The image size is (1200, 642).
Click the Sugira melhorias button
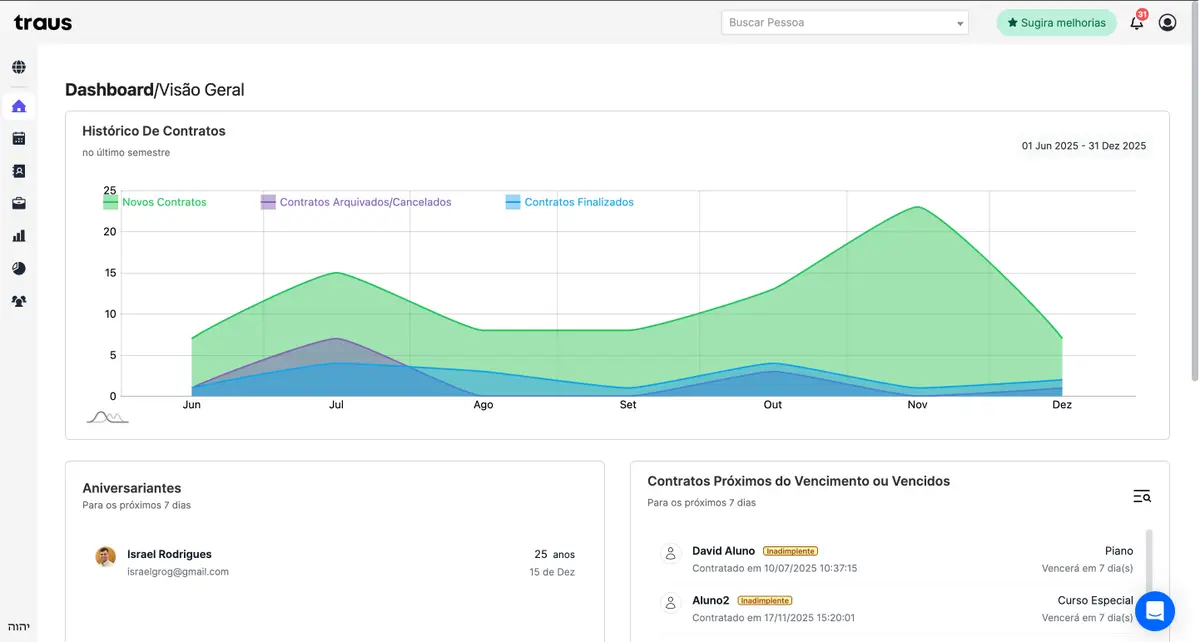pyautogui.click(x=1056, y=23)
